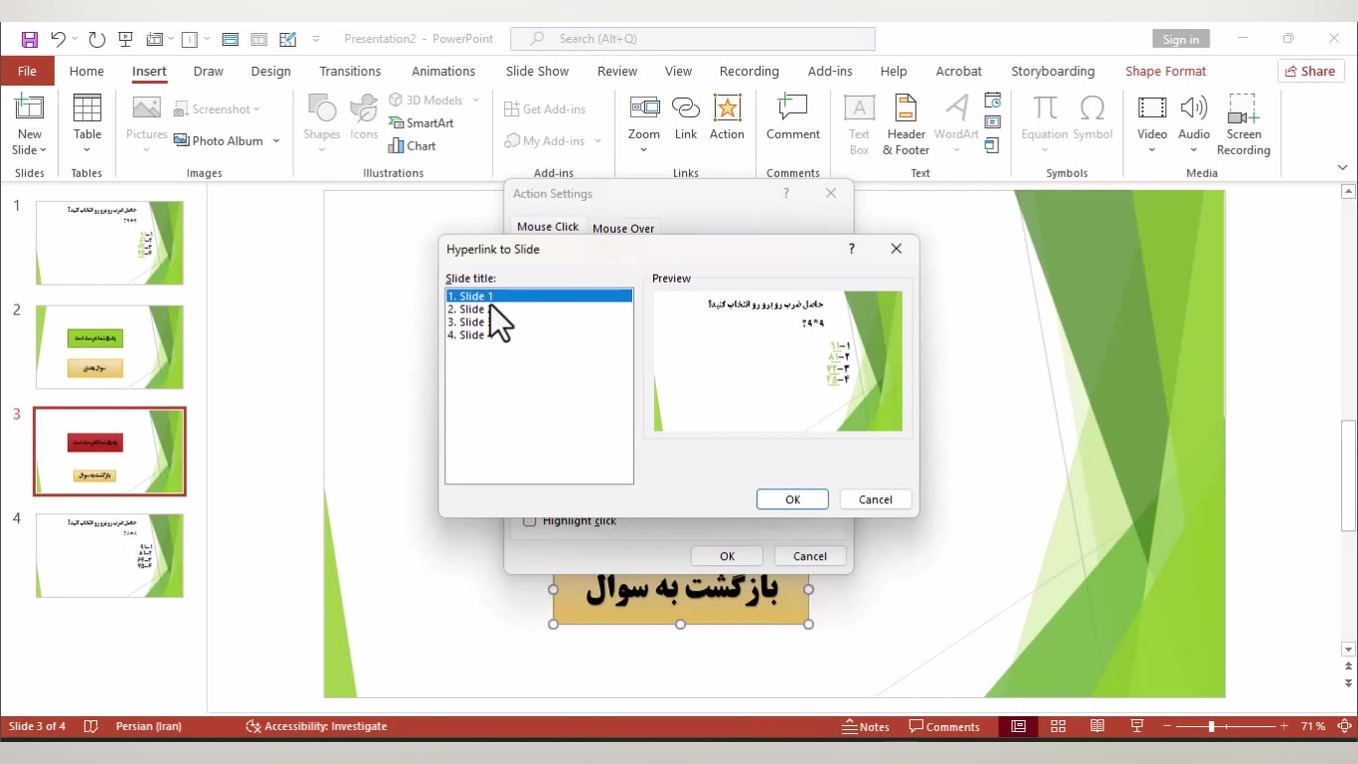Close the Hyperlink to Slide dialog

tap(896, 249)
